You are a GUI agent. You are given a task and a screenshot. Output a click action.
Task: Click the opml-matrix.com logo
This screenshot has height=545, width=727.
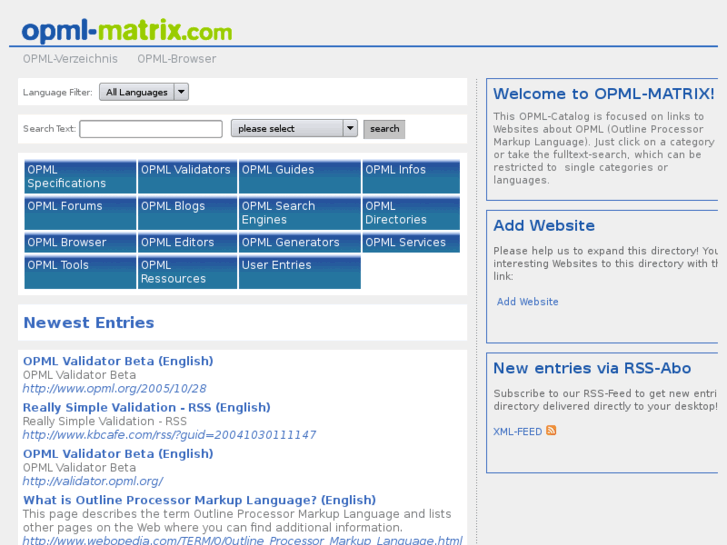pyautogui.click(x=127, y=31)
